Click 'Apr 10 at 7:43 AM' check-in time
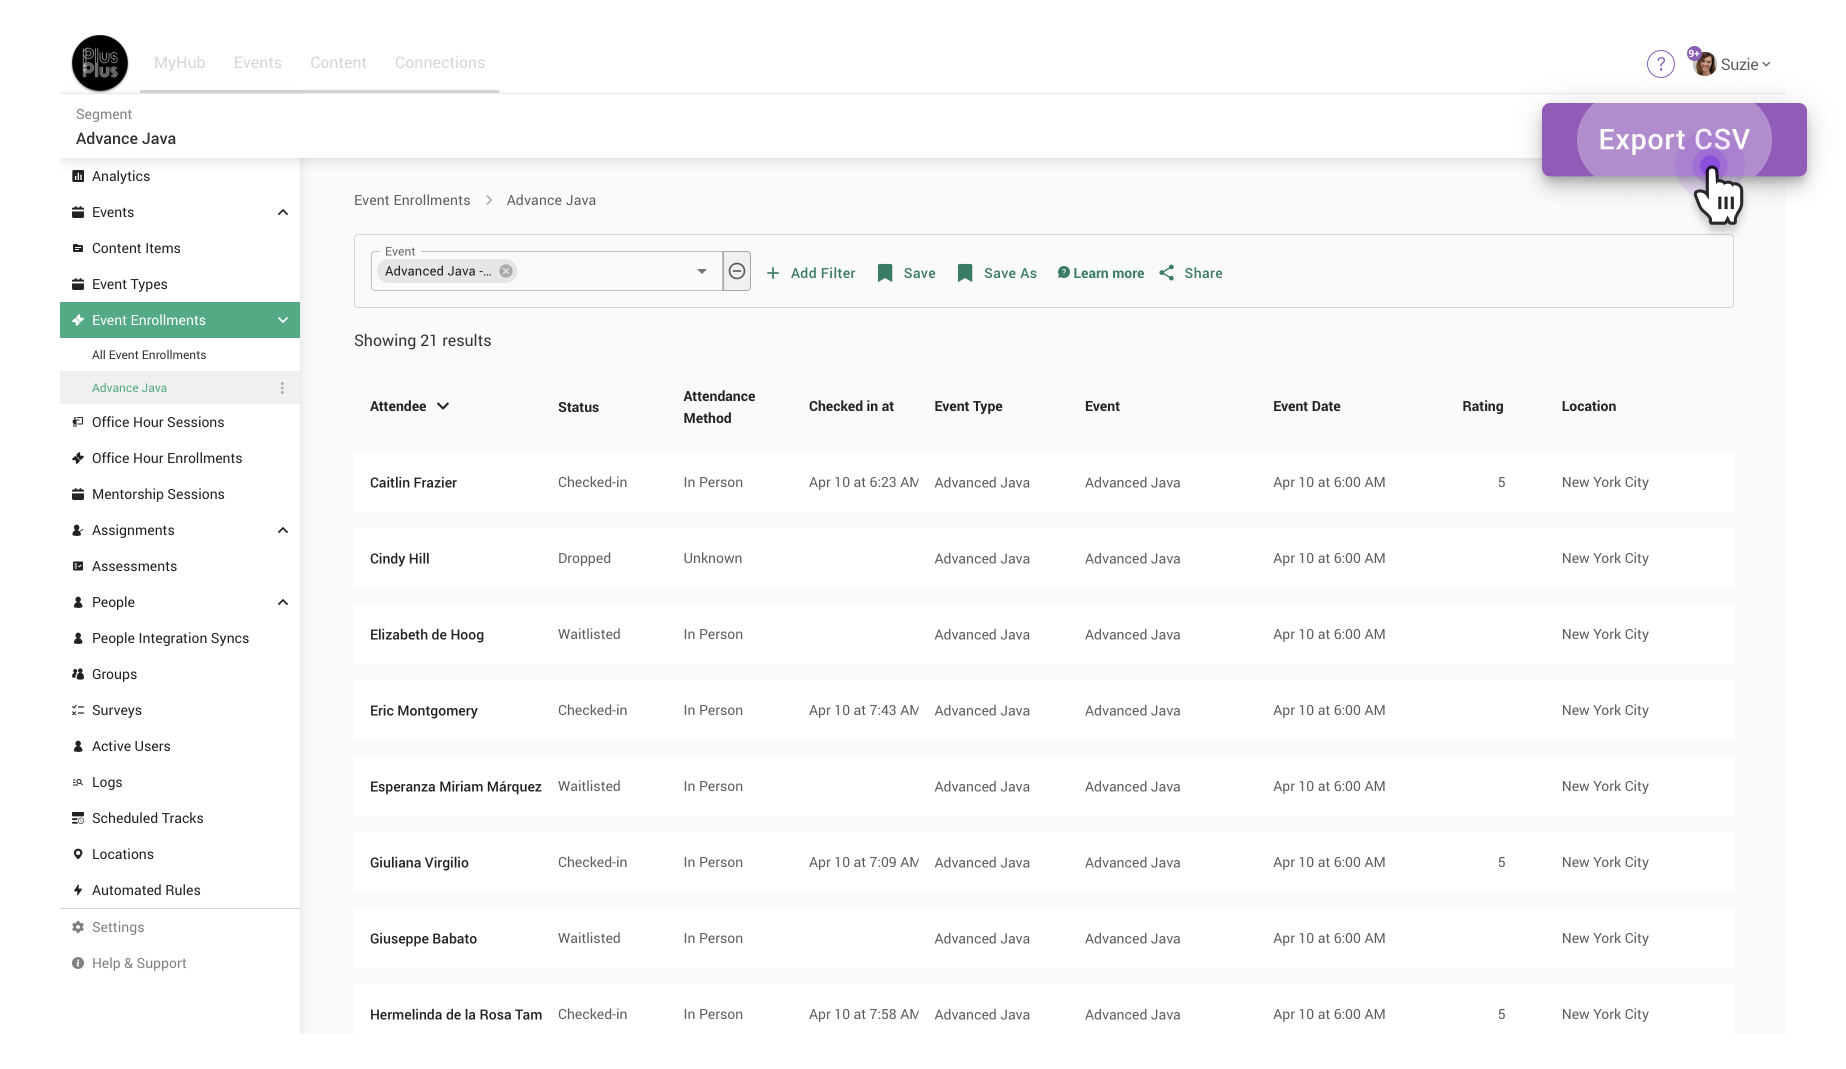 (x=863, y=710)
